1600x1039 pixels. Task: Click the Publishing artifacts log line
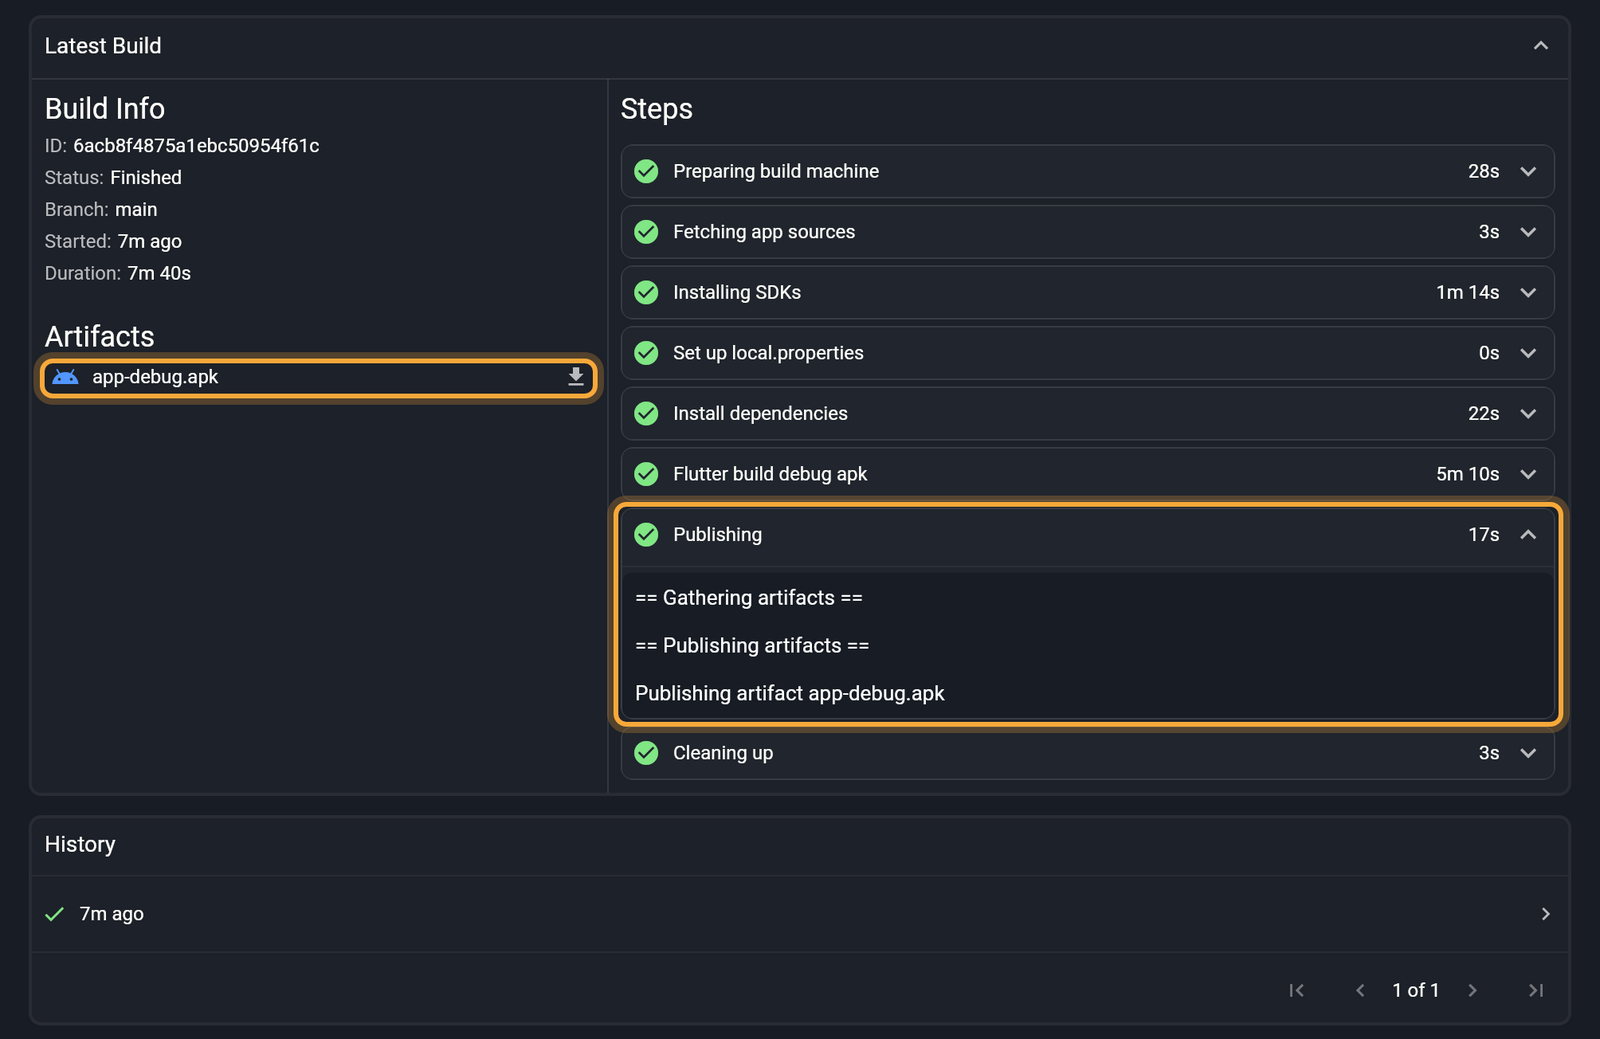click(x=752, y=646)
